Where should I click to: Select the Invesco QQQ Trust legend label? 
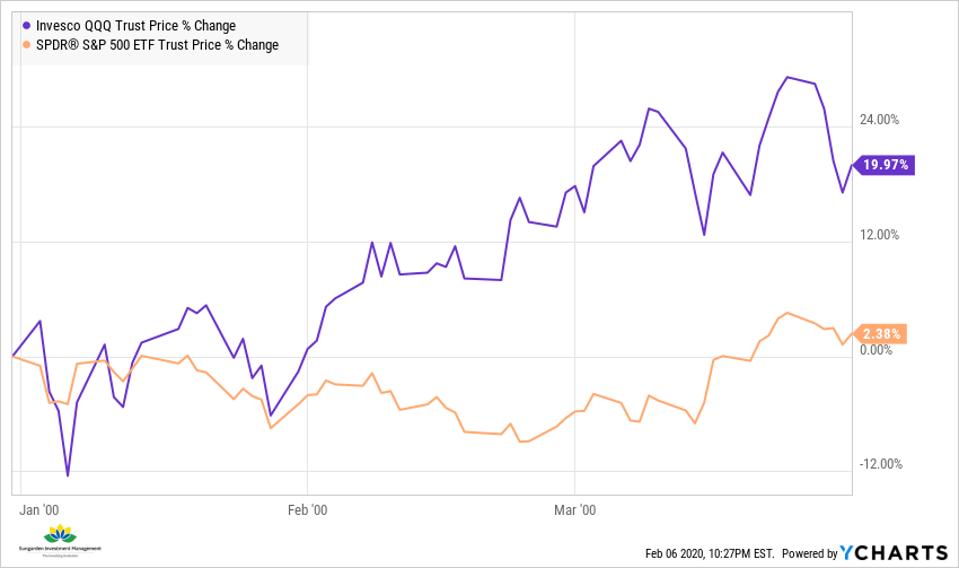point(134,26)
